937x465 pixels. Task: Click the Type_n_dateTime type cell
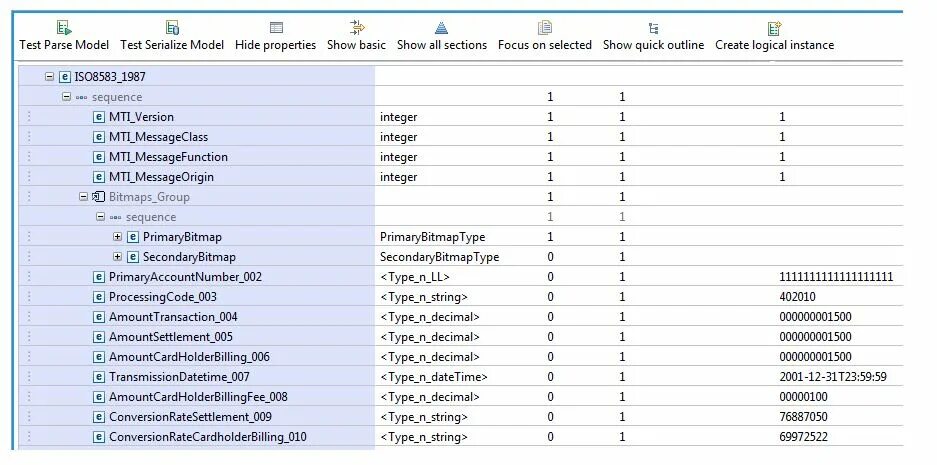pyautogui.click(x=433, y=377)
